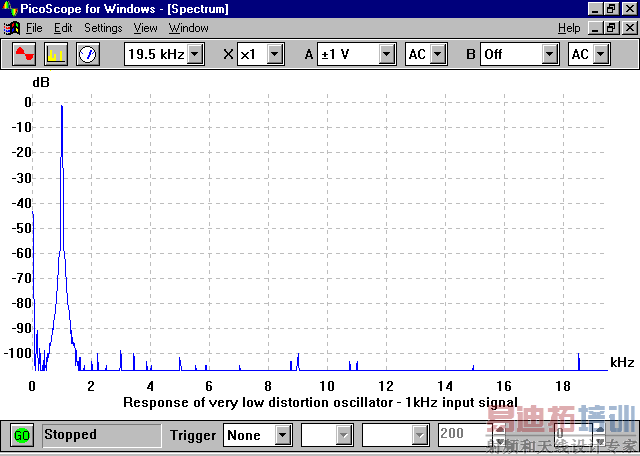640x456 pixels.
Task: Minimize the PicoScope main window
Action: coord(596,9)
